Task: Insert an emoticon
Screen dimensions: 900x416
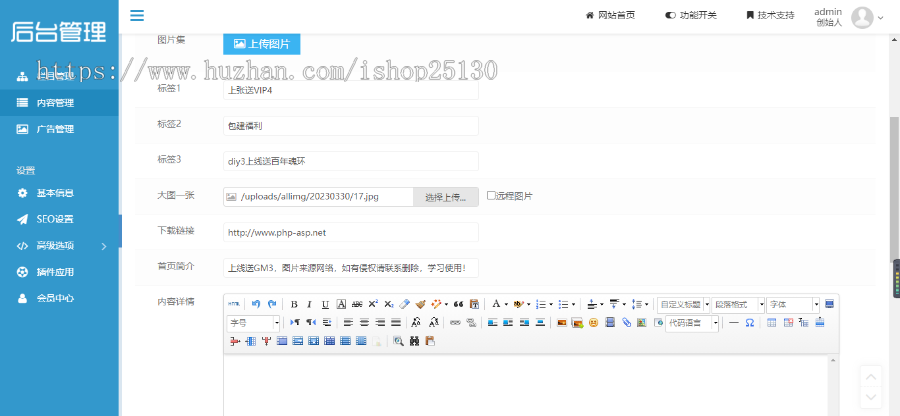Action: pyautogui.click(x=593, y=322)
